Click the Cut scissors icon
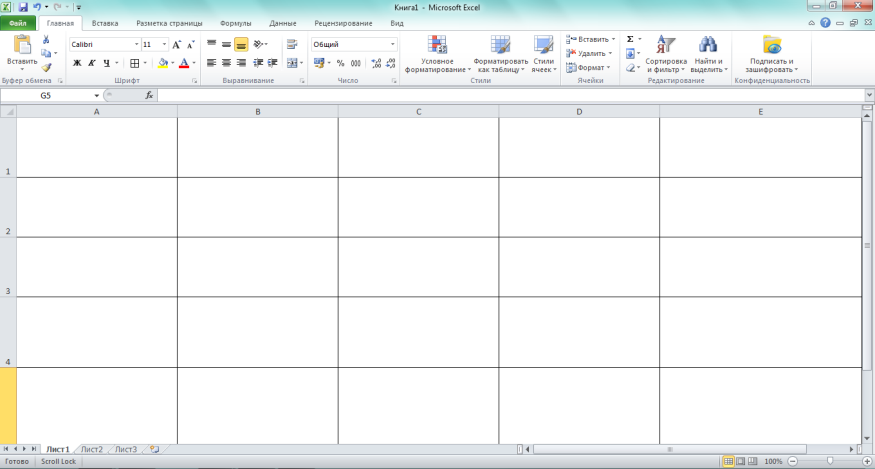This screenshot has width=875, height=469. (x=46, y=40)
